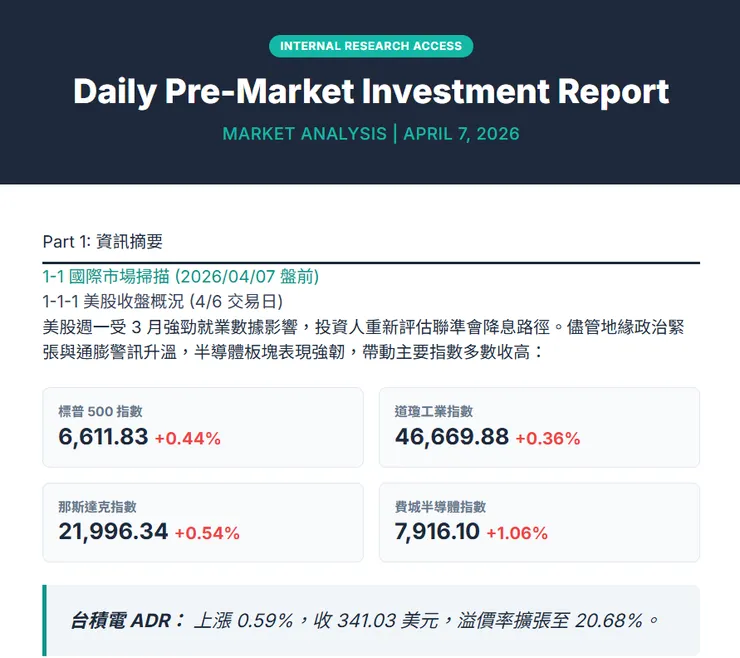Select the 那斯達克指數 card label
The image size is (740, 658).
(98, 507)
